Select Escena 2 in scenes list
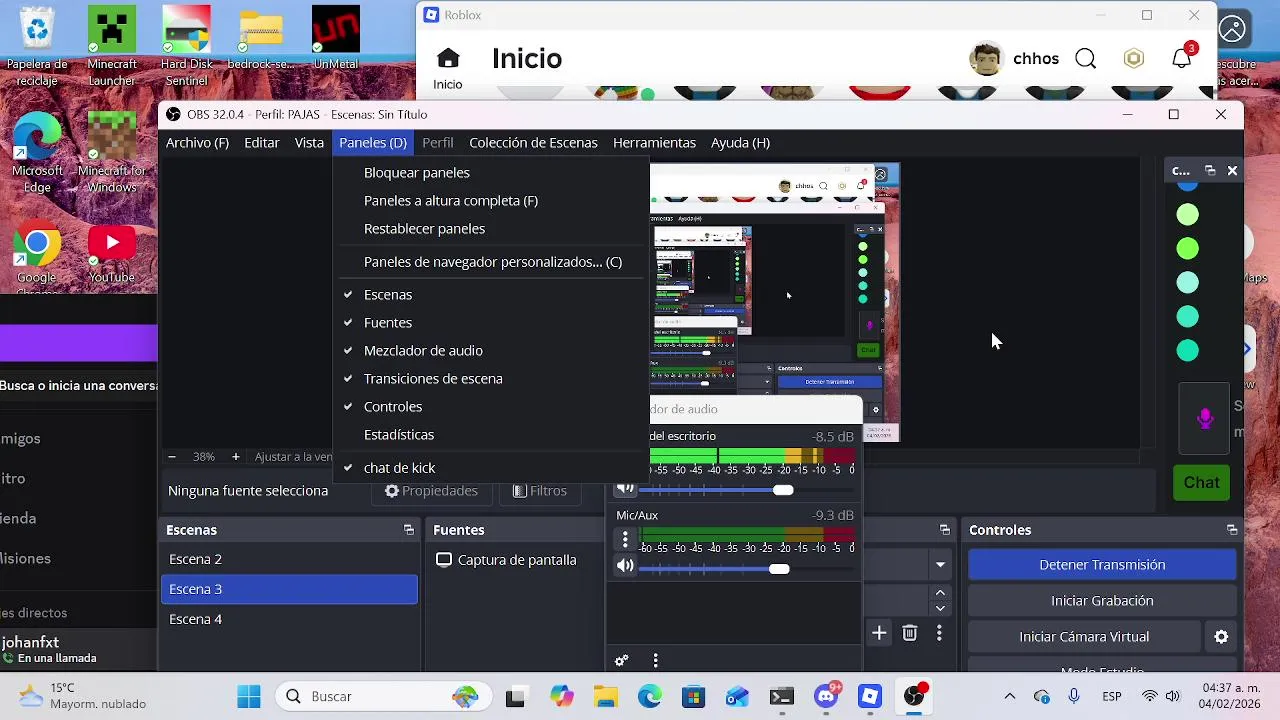1280x720 pixels. 289,559
